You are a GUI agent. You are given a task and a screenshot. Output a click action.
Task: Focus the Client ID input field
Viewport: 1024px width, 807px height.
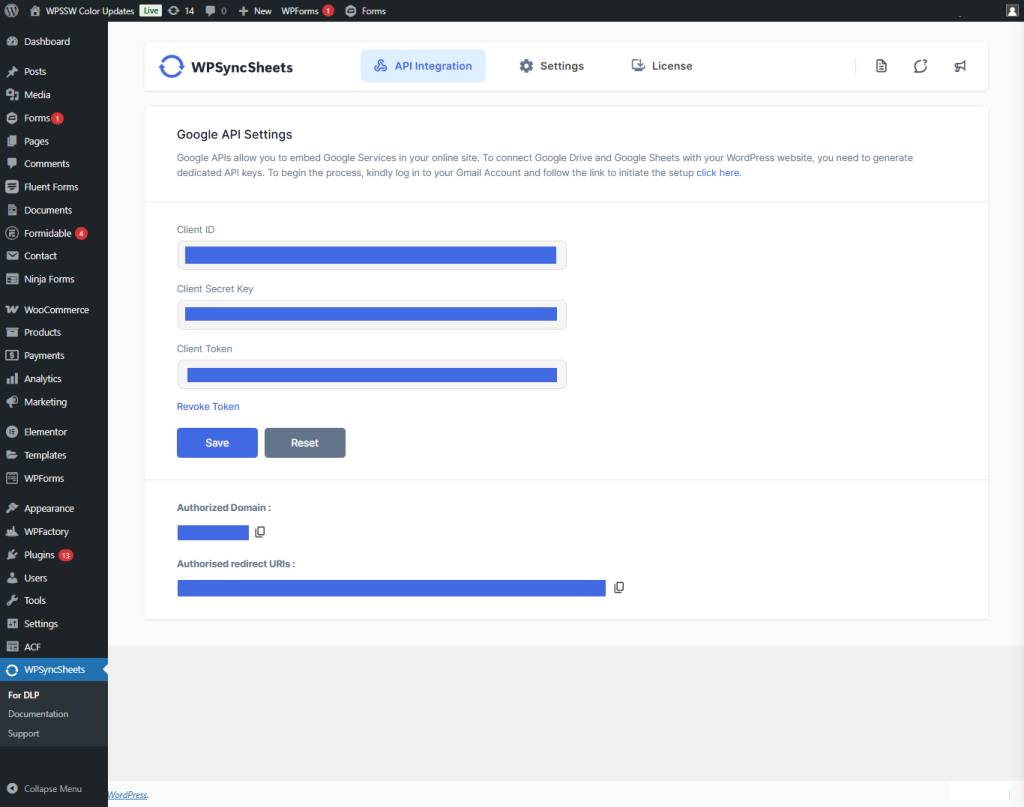(x=372, y=255)
